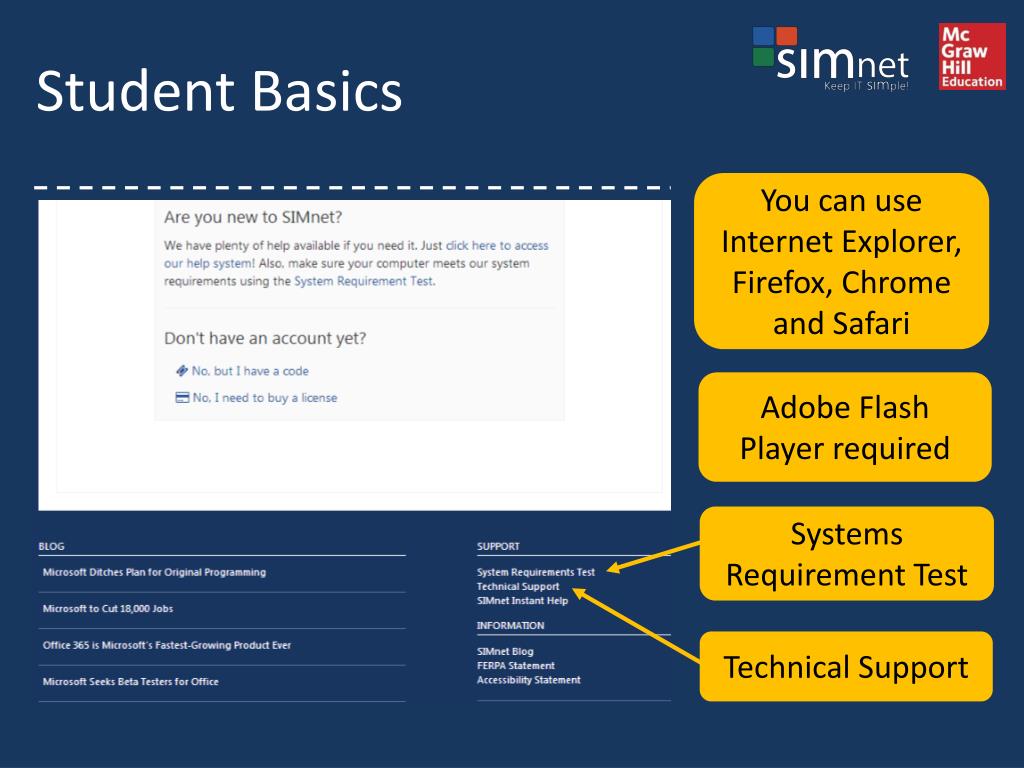1024x768 pixels.
Task: Click the SIMnet logo
Action: click(831, 59)
